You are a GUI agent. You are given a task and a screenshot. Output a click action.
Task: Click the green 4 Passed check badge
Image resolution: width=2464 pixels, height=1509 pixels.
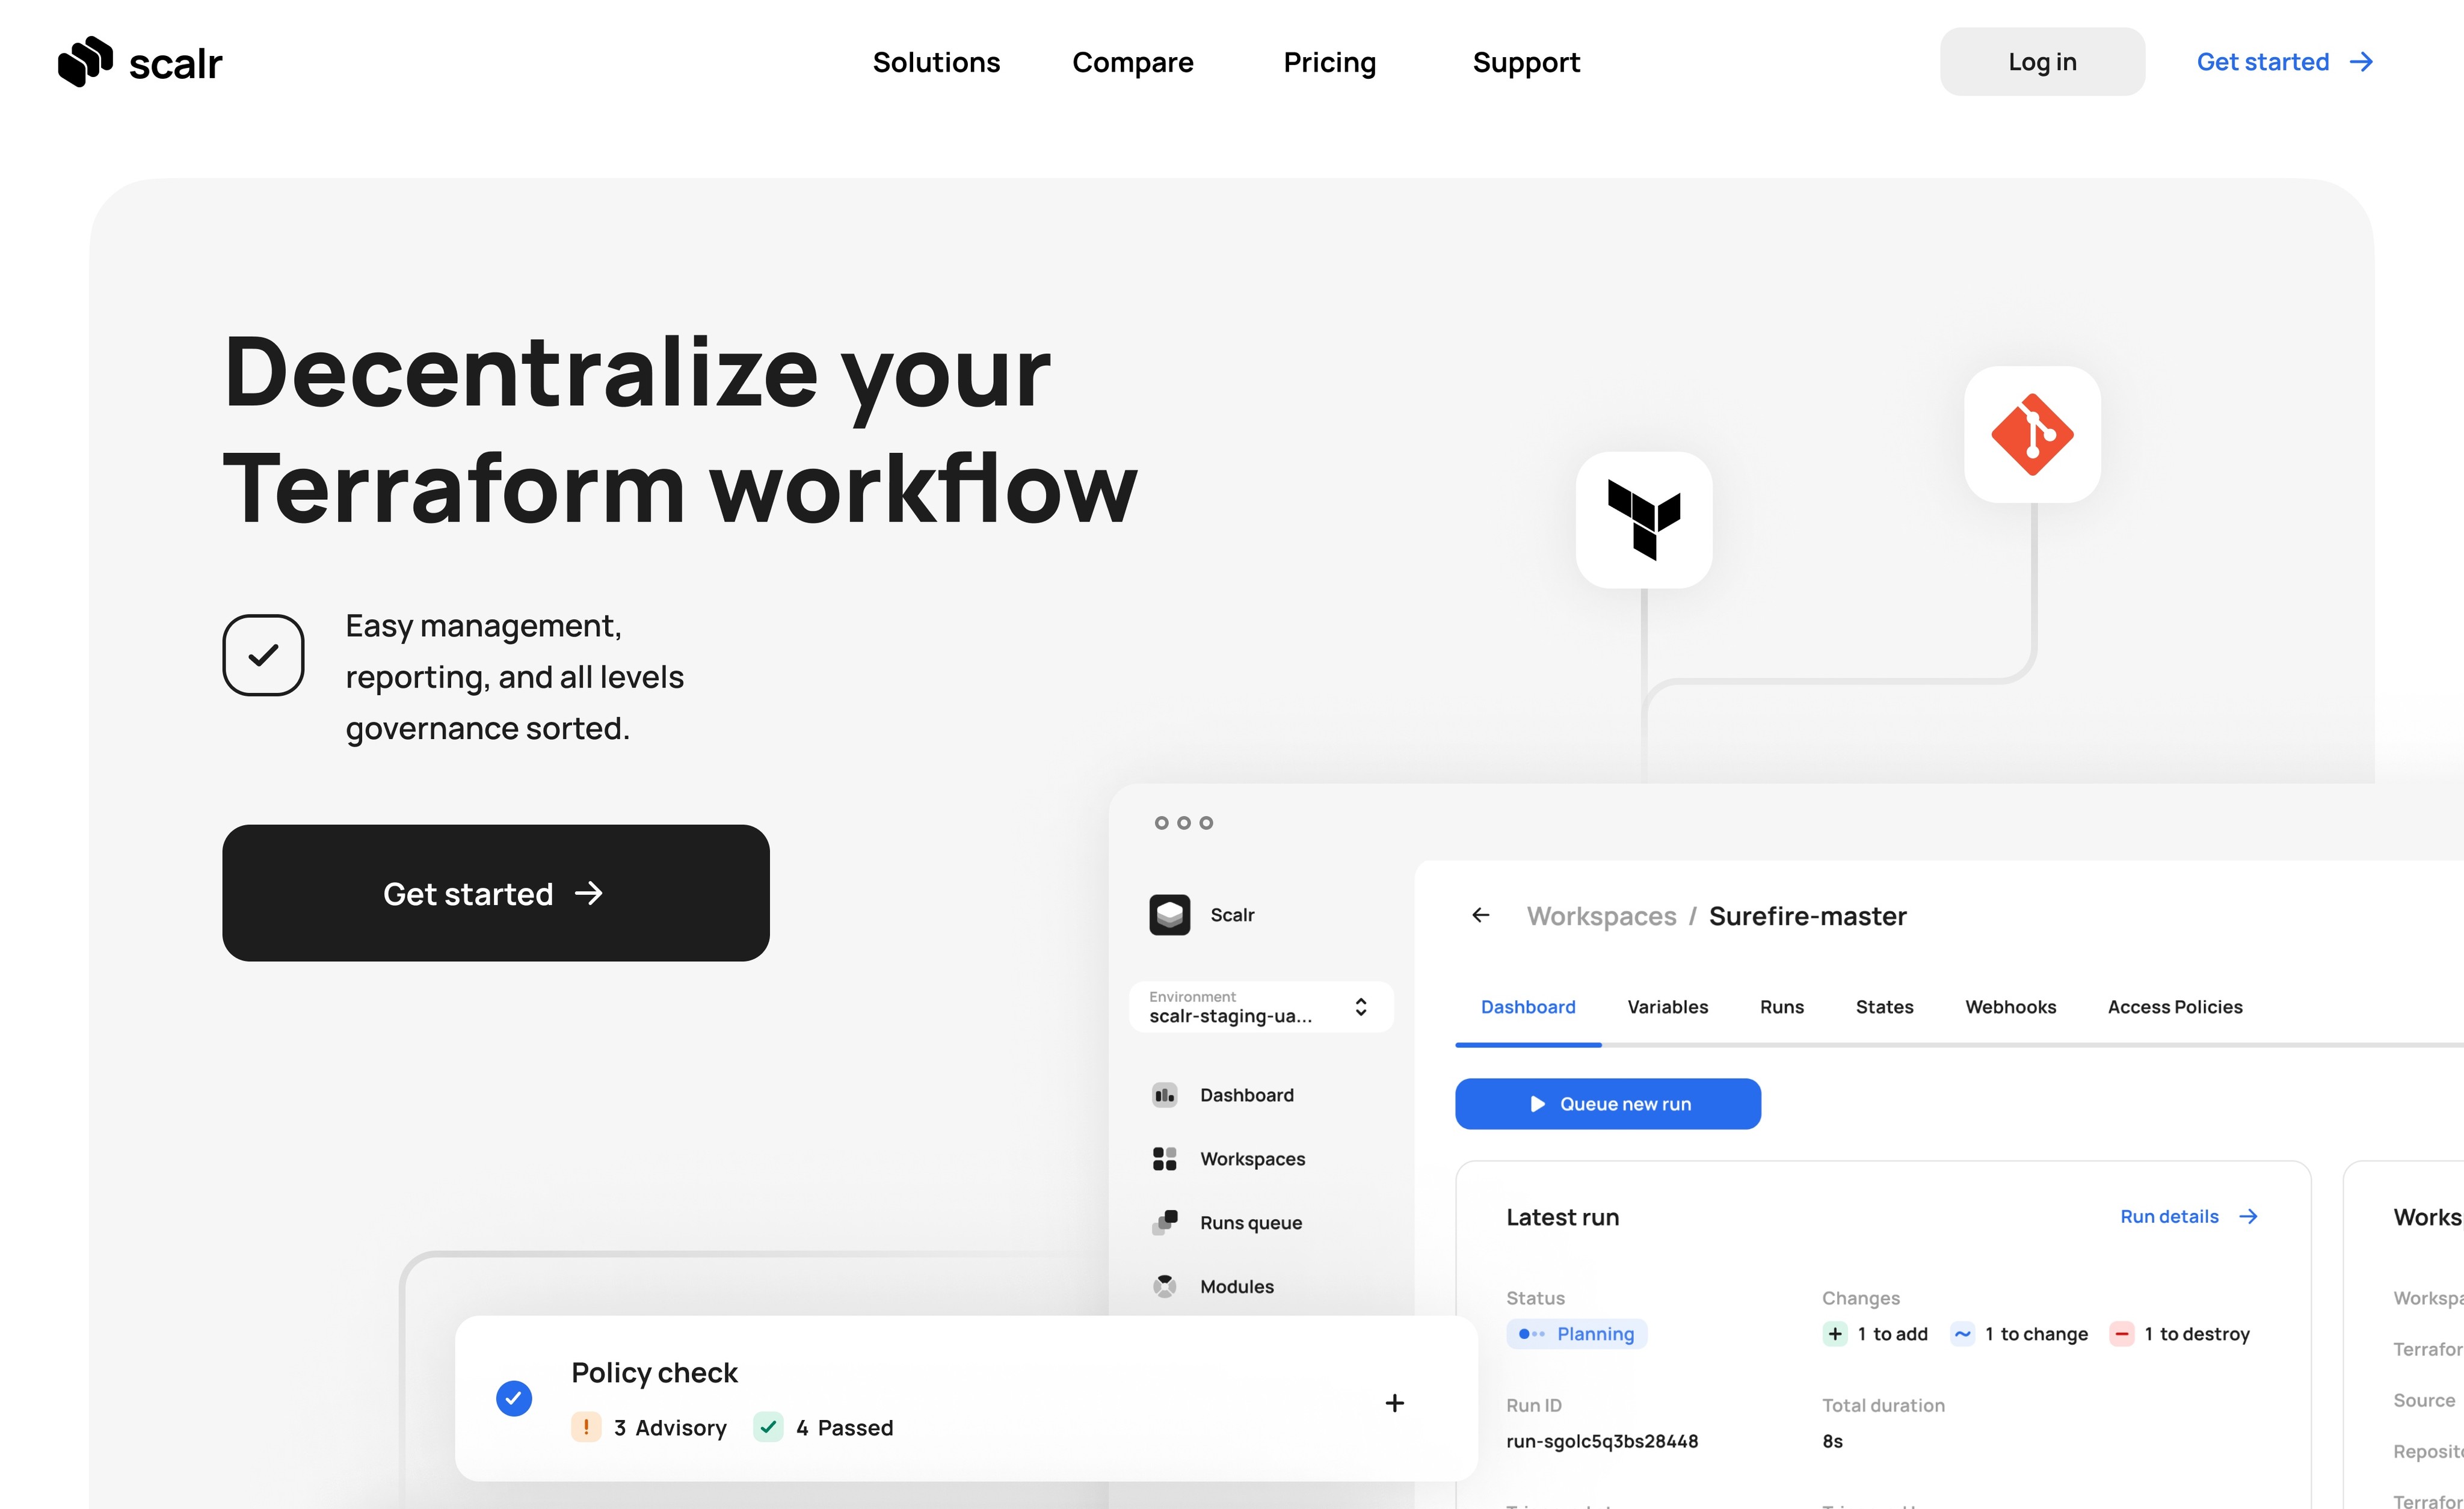768,1427
